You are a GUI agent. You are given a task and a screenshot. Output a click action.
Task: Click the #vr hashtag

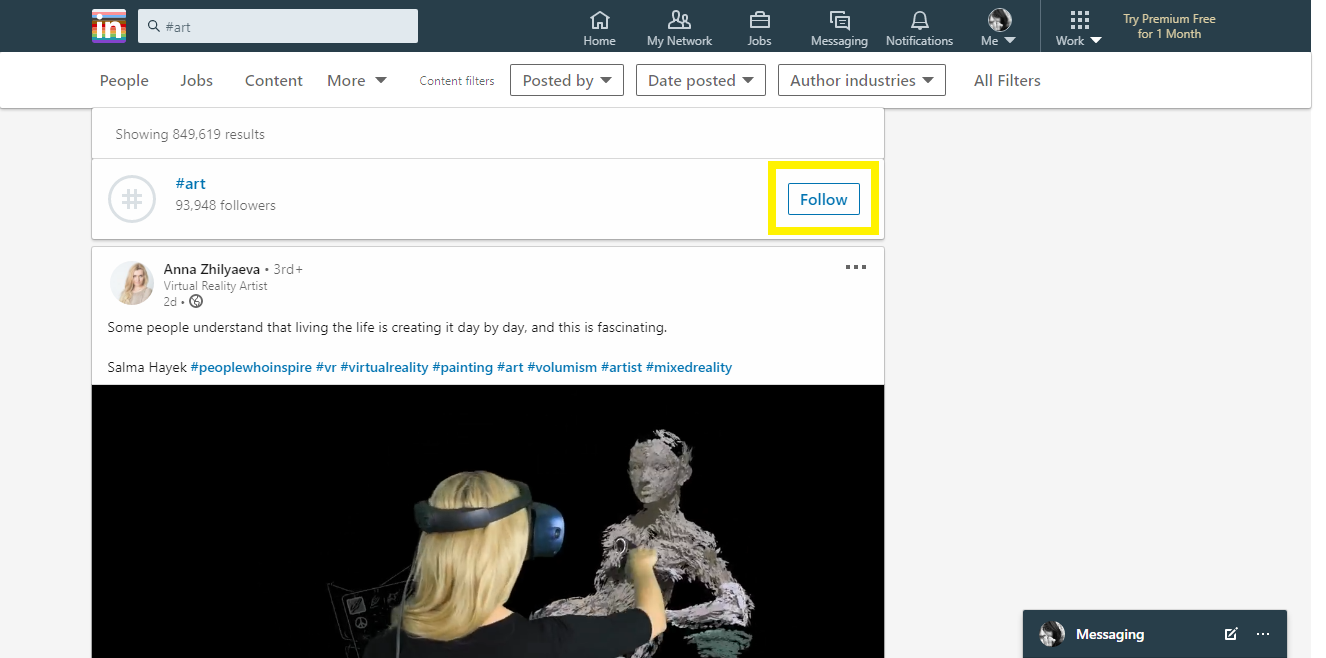326,367
